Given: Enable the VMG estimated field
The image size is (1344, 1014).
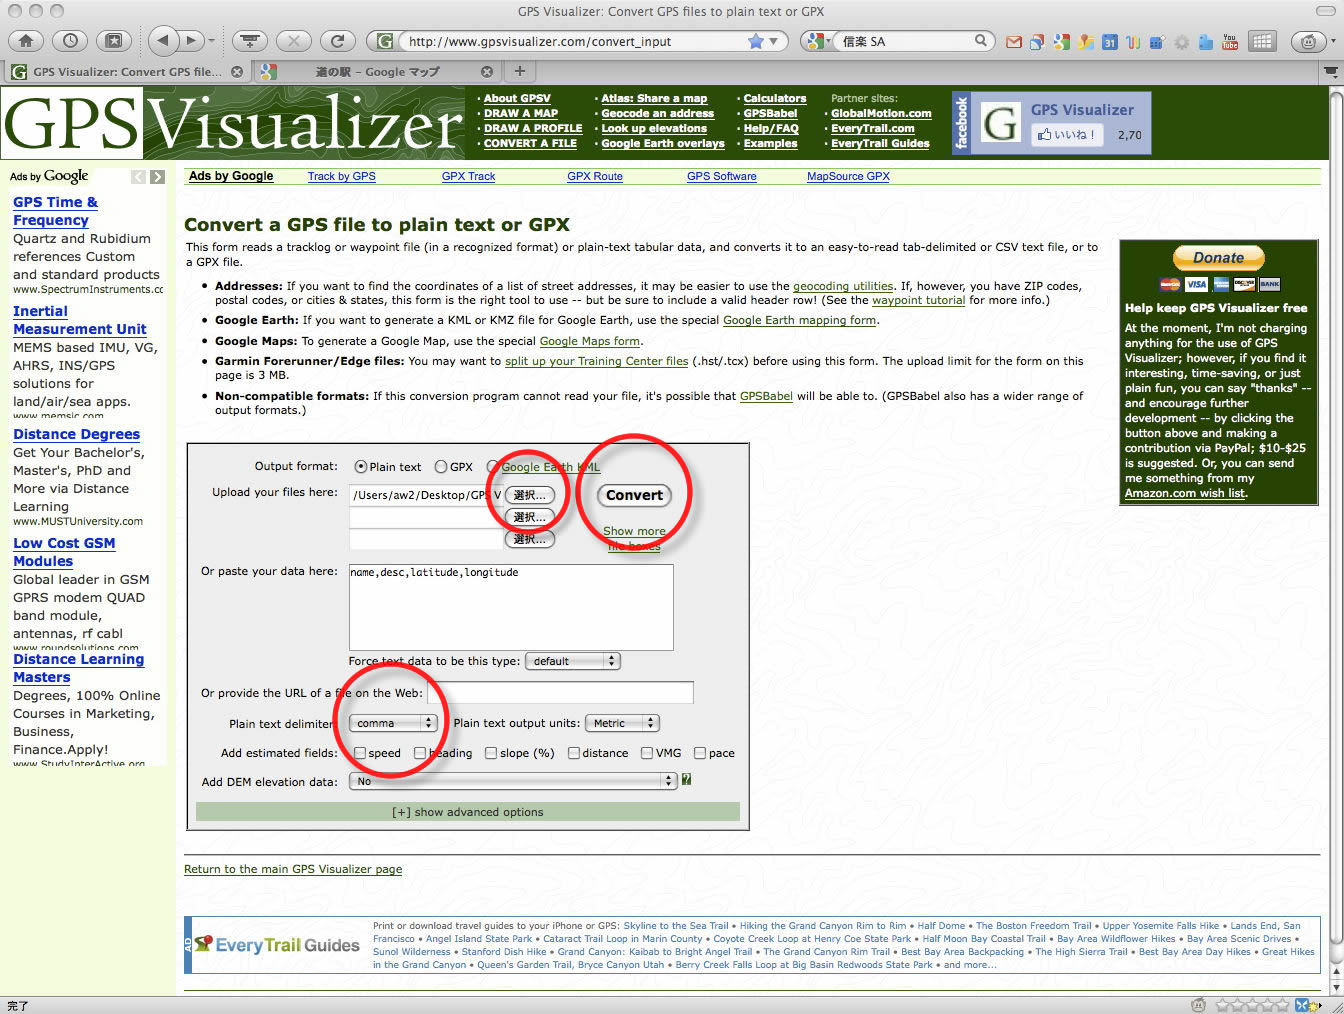Looking at the screenshot, I should tap(647, 753).
